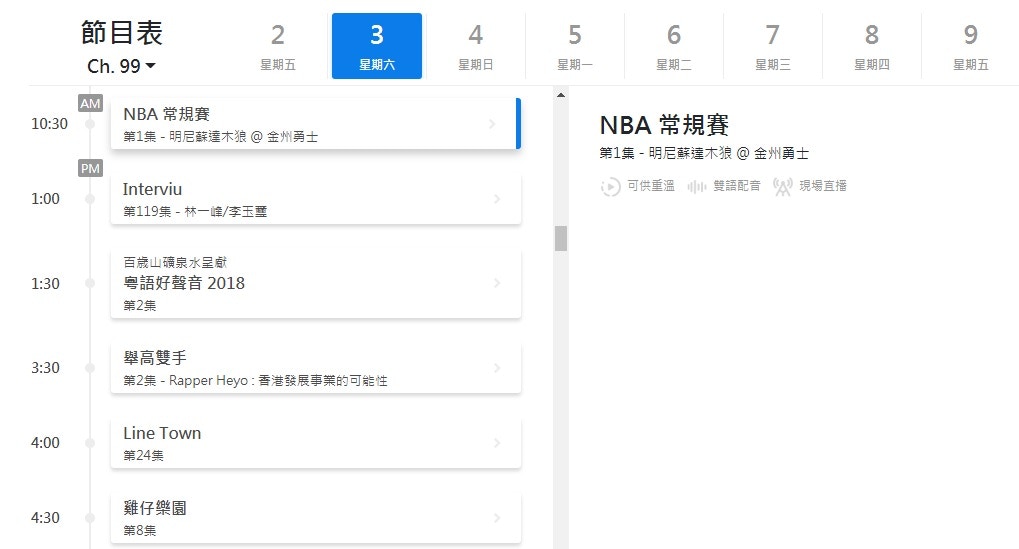Click the schedule list scrollbar thumb
The image size is (1019, 549).
click(561, 238)
